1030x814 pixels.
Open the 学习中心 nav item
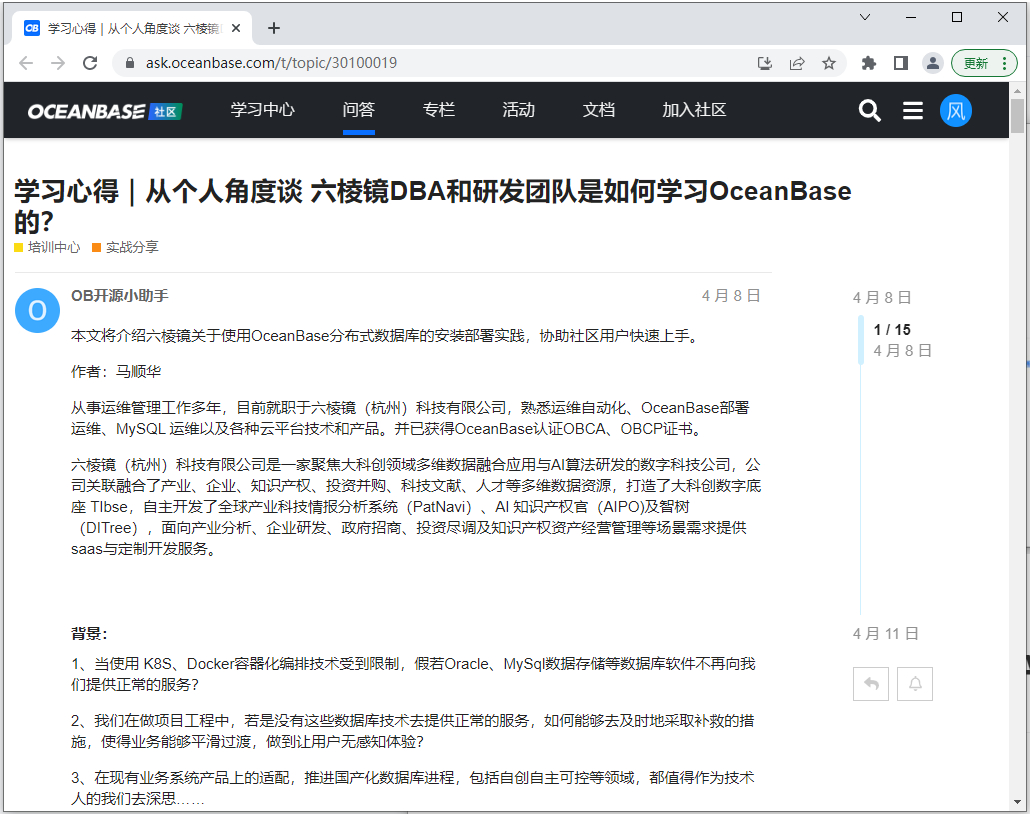click(262, 110)
